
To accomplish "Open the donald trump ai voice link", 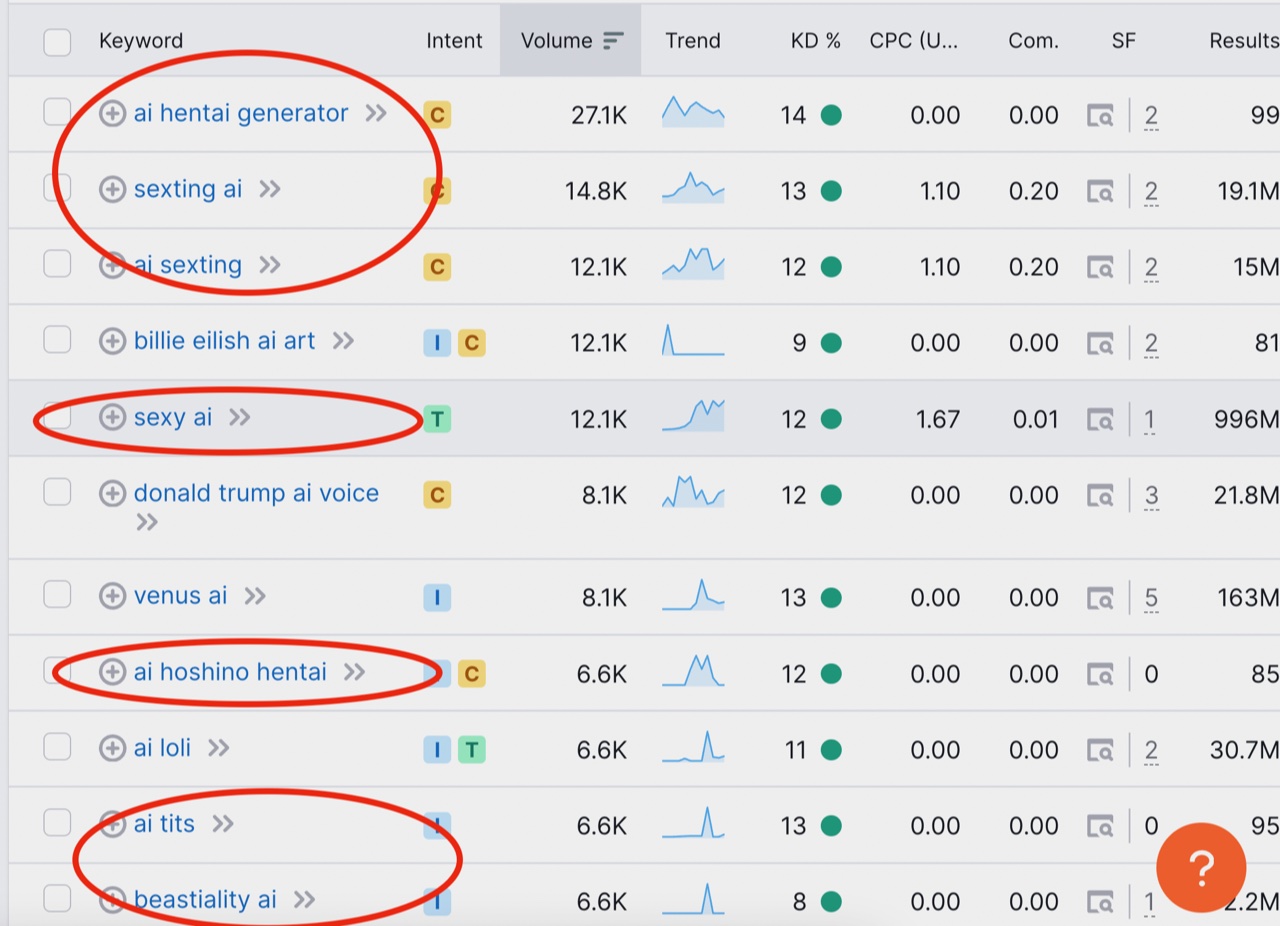I will coord(256,493).
